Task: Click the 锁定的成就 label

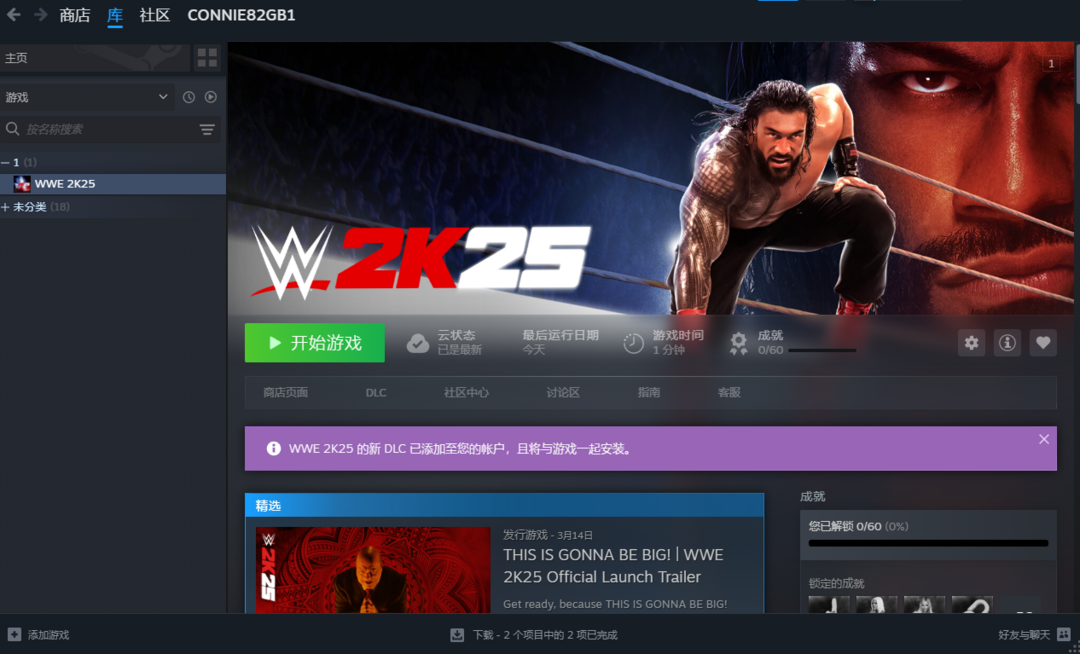Action: click(836, 583)
